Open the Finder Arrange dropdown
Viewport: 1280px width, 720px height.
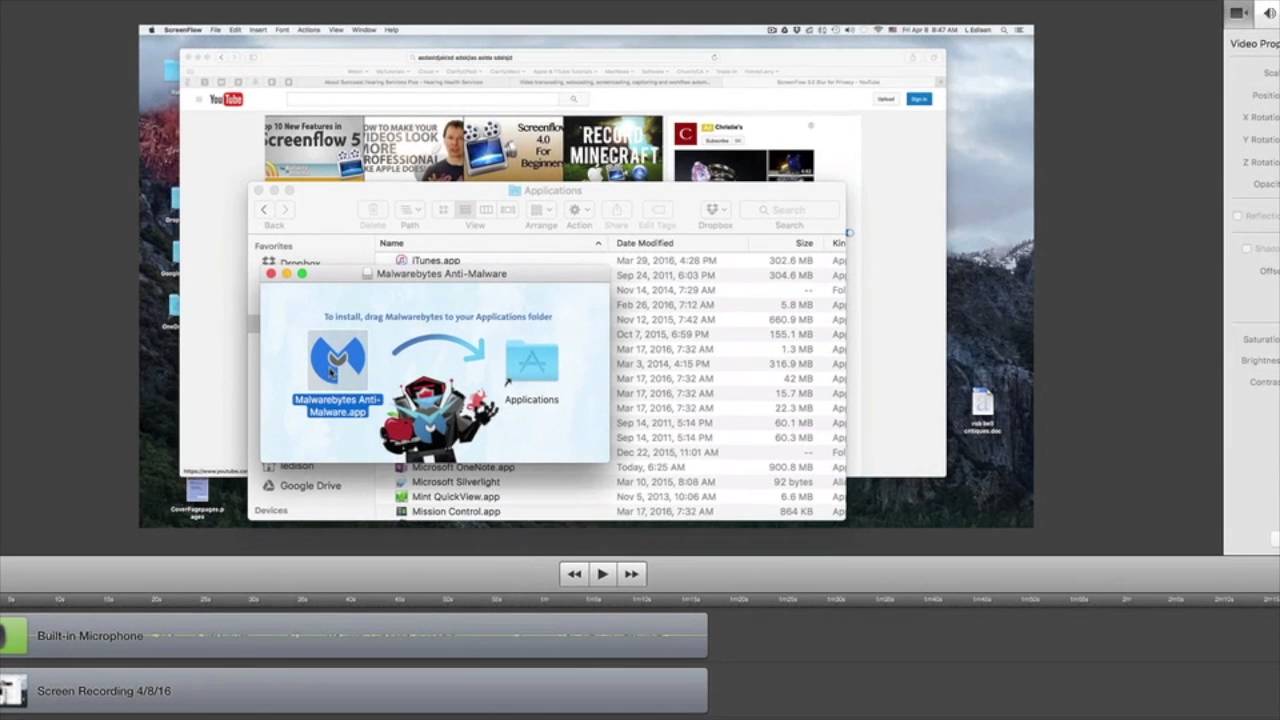pyautogui.click(x=541, y=210)
